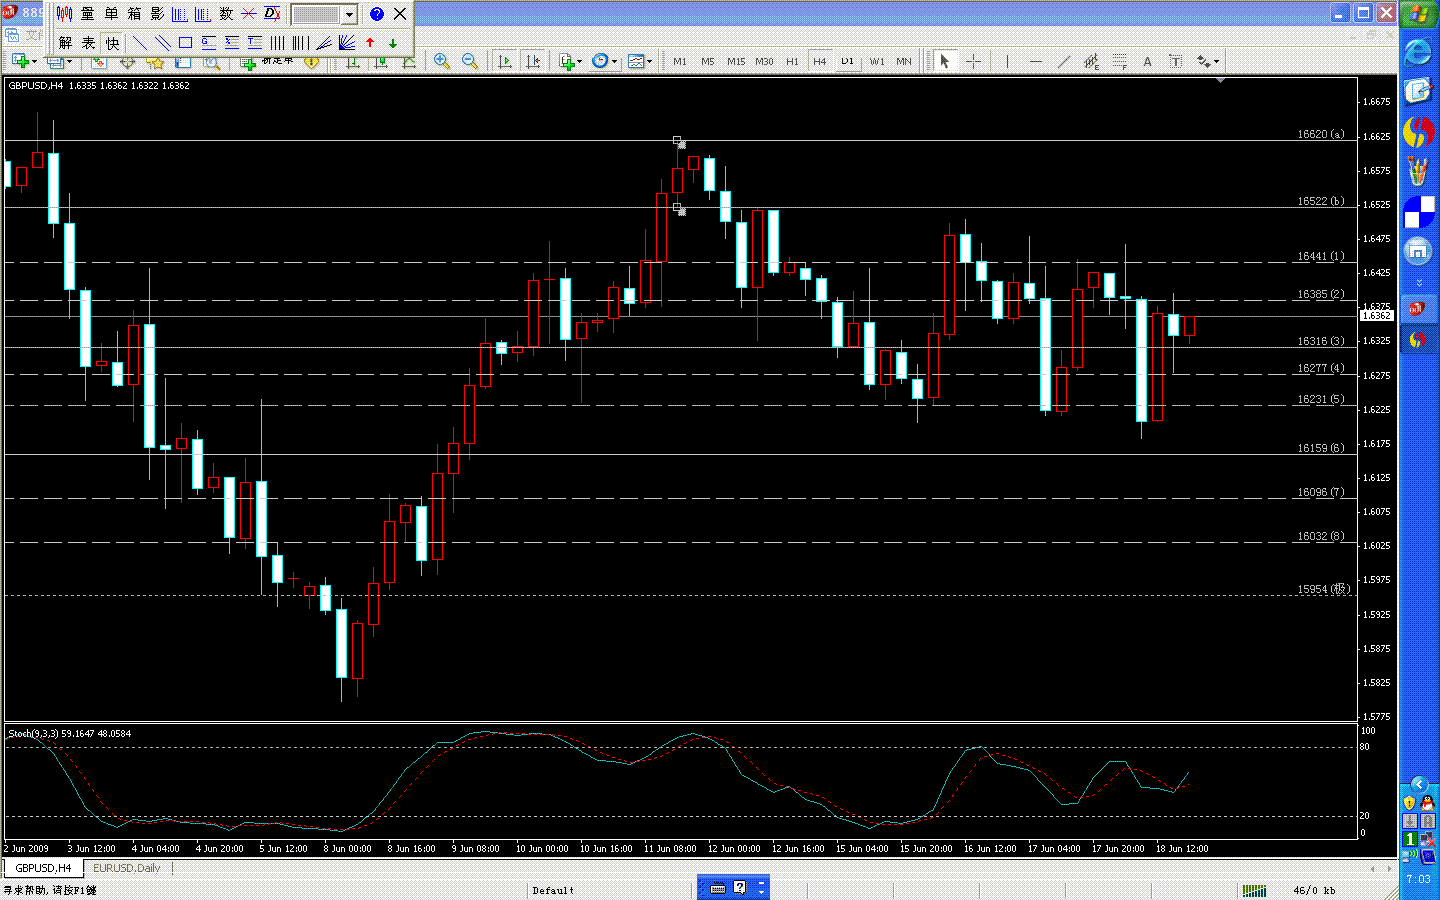Select the equidistant channel tool
Viewport: 1440px width, 900px height.
click(x=1091, y=61)
